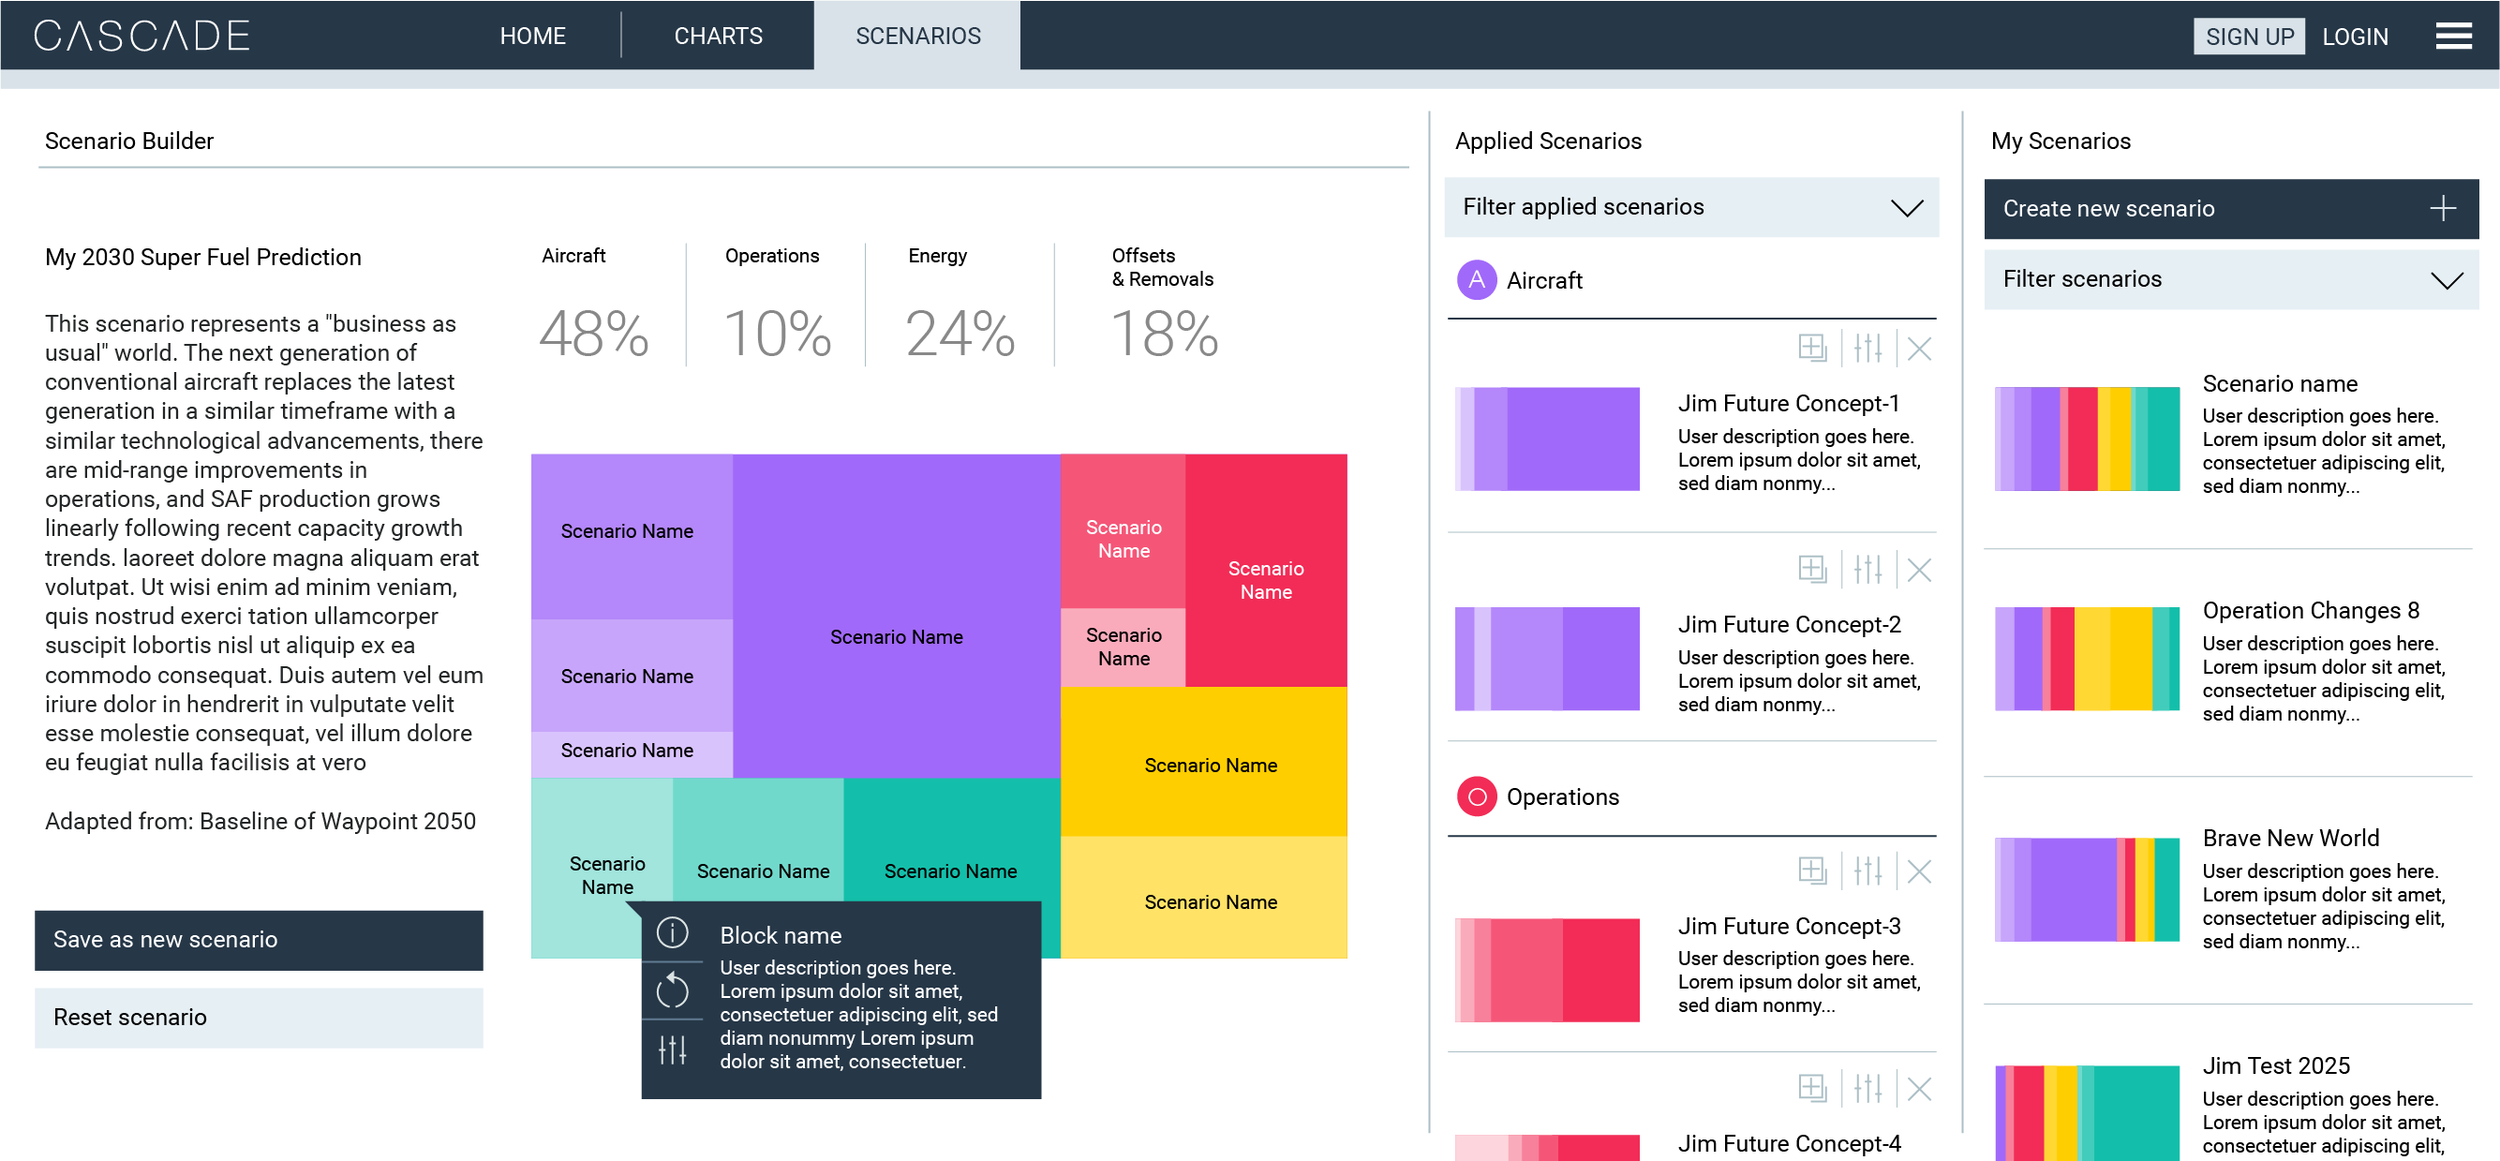Click the info icon in Block name tooltip
This screenshot has height=1161, width=2500.
coord(672,933)
